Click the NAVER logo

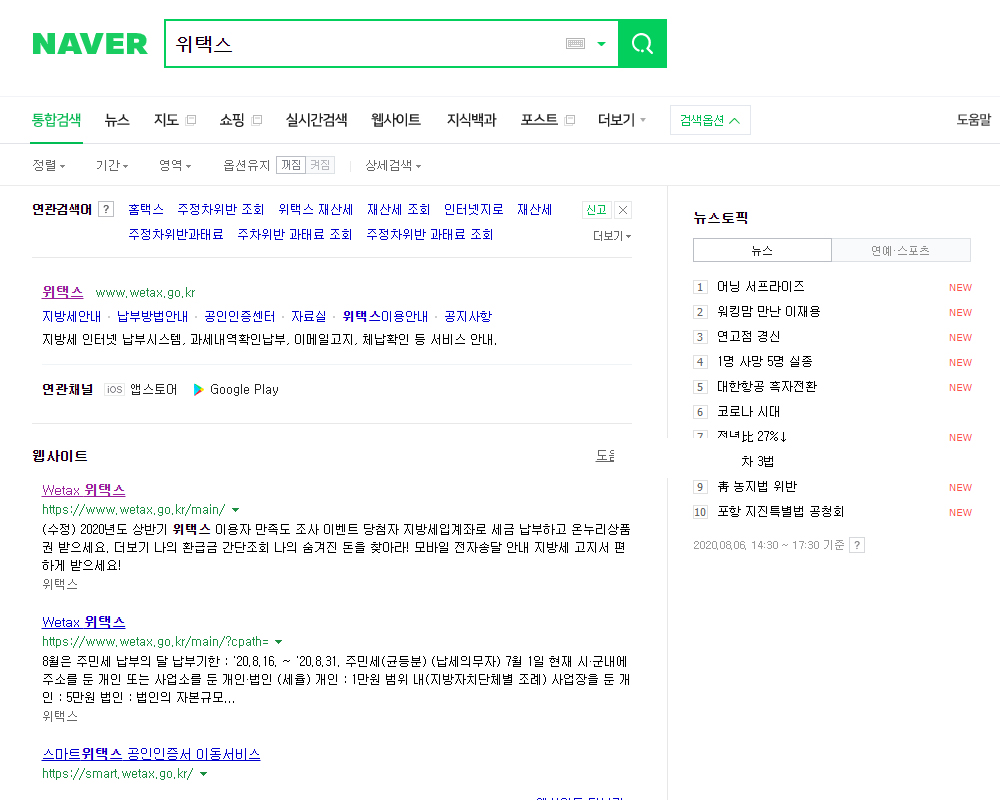coord(89,44)
